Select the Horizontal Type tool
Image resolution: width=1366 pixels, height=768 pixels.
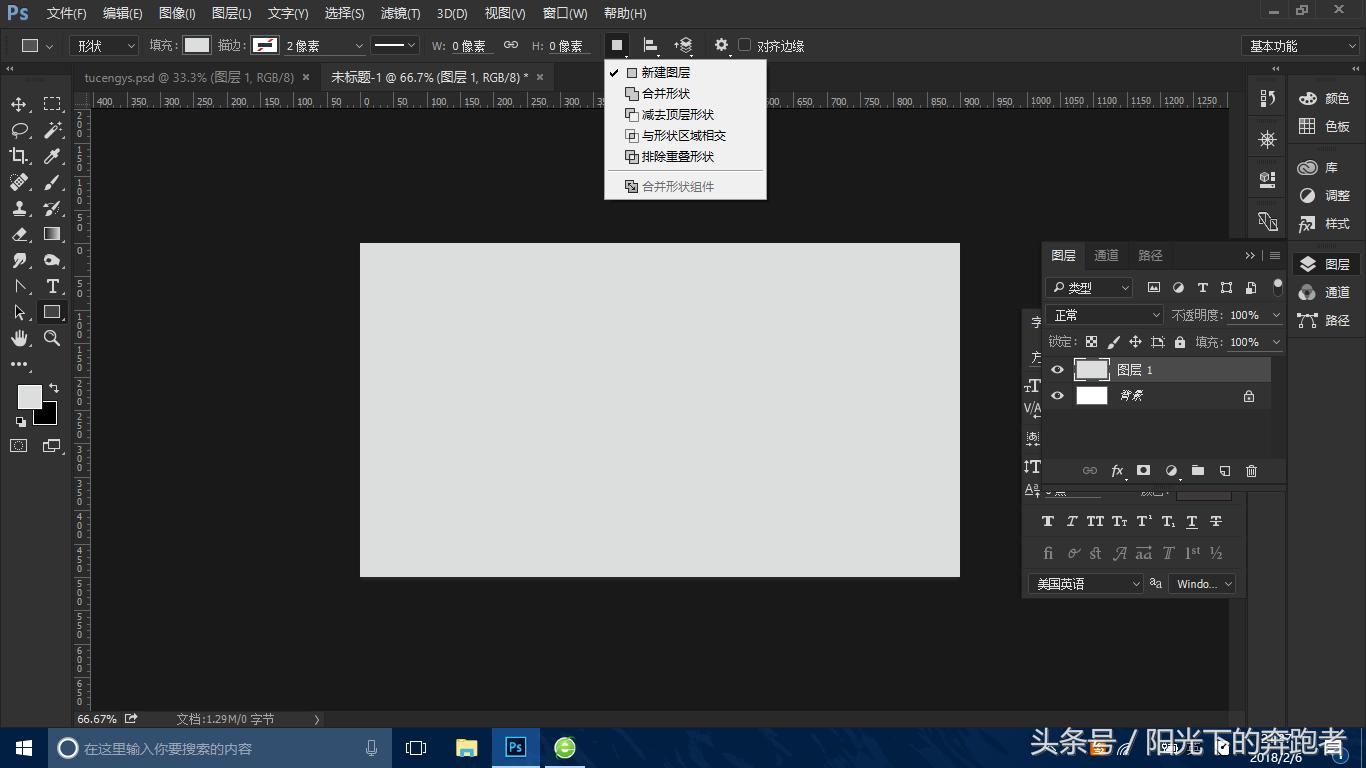(x=53, y=286)
